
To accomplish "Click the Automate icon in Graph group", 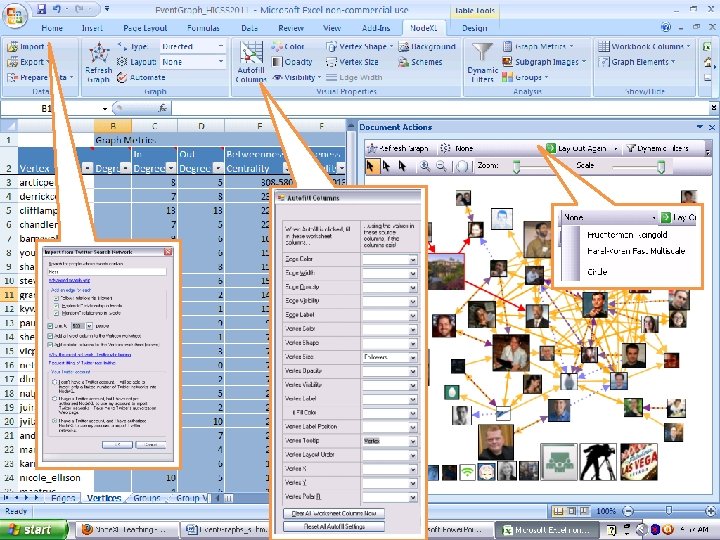I will coord(122,77).
